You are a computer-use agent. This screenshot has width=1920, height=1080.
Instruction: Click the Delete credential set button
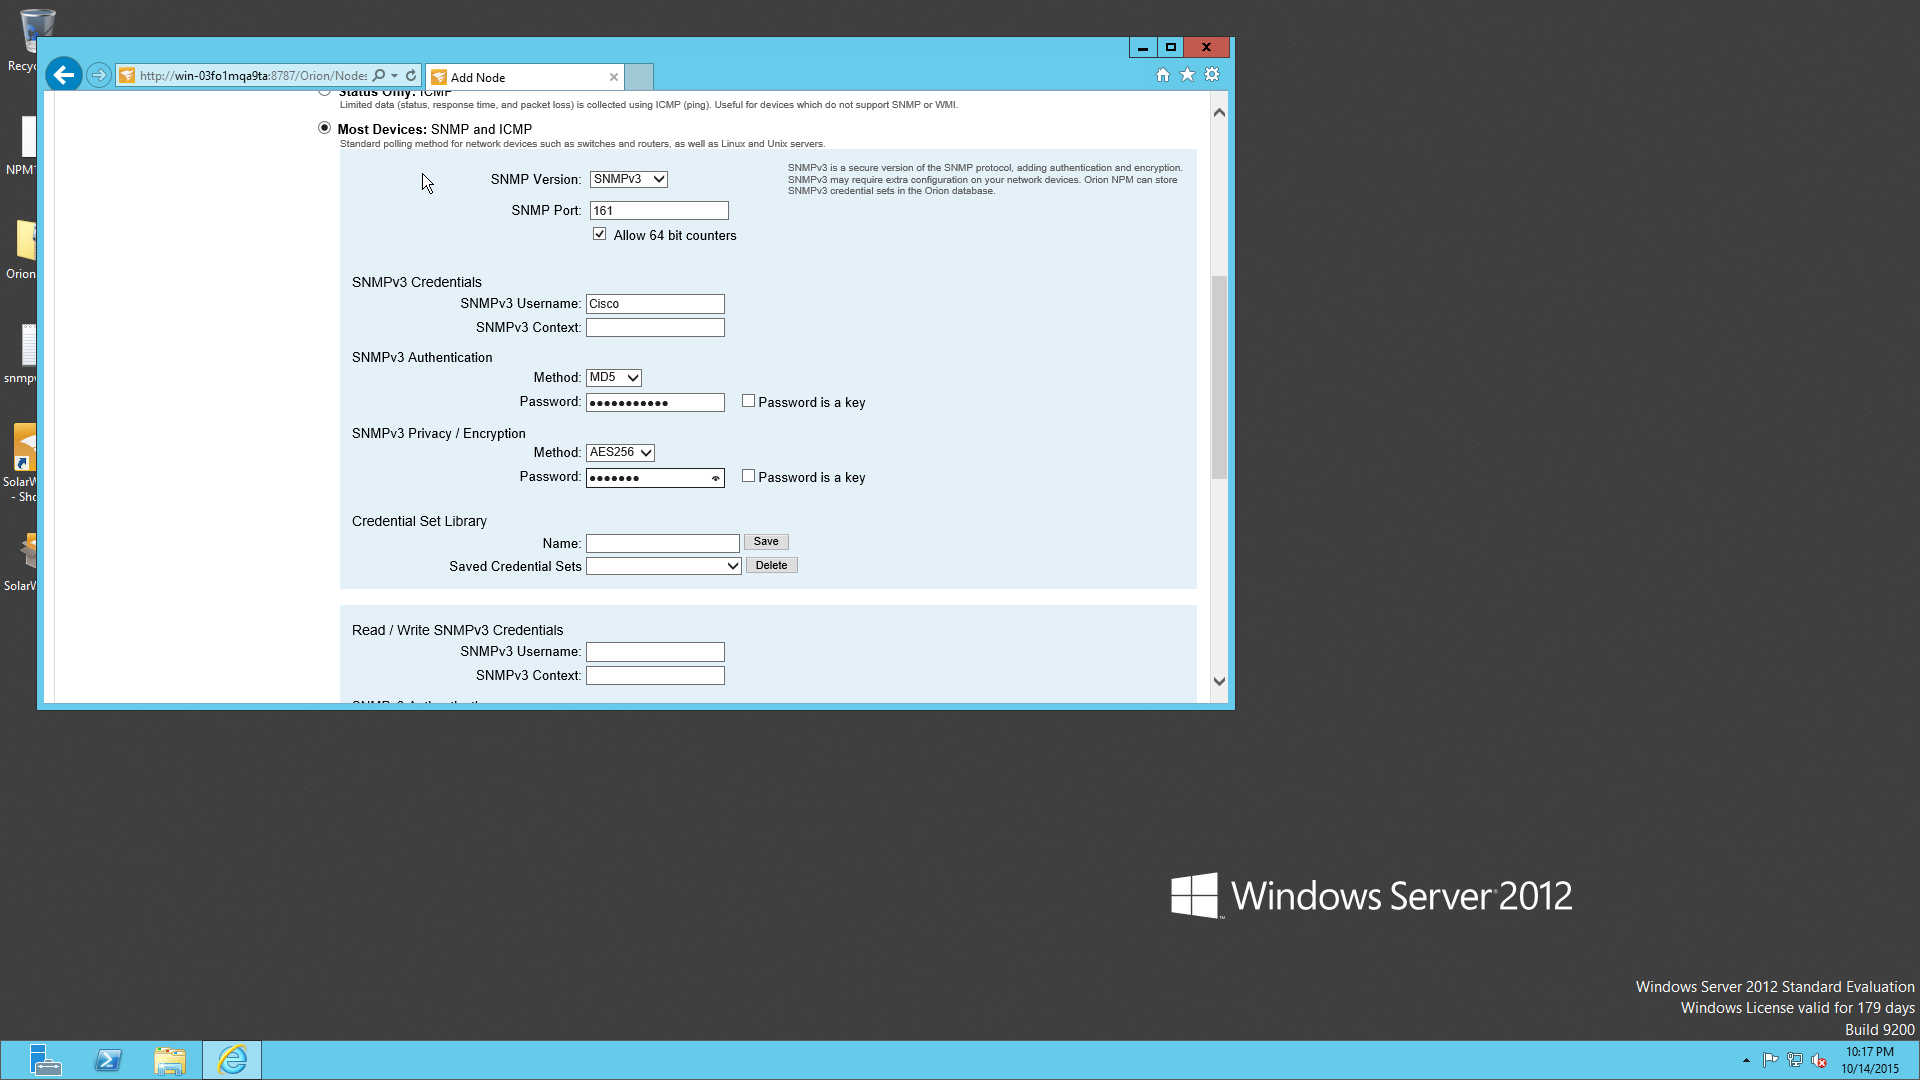coord(771,566)
